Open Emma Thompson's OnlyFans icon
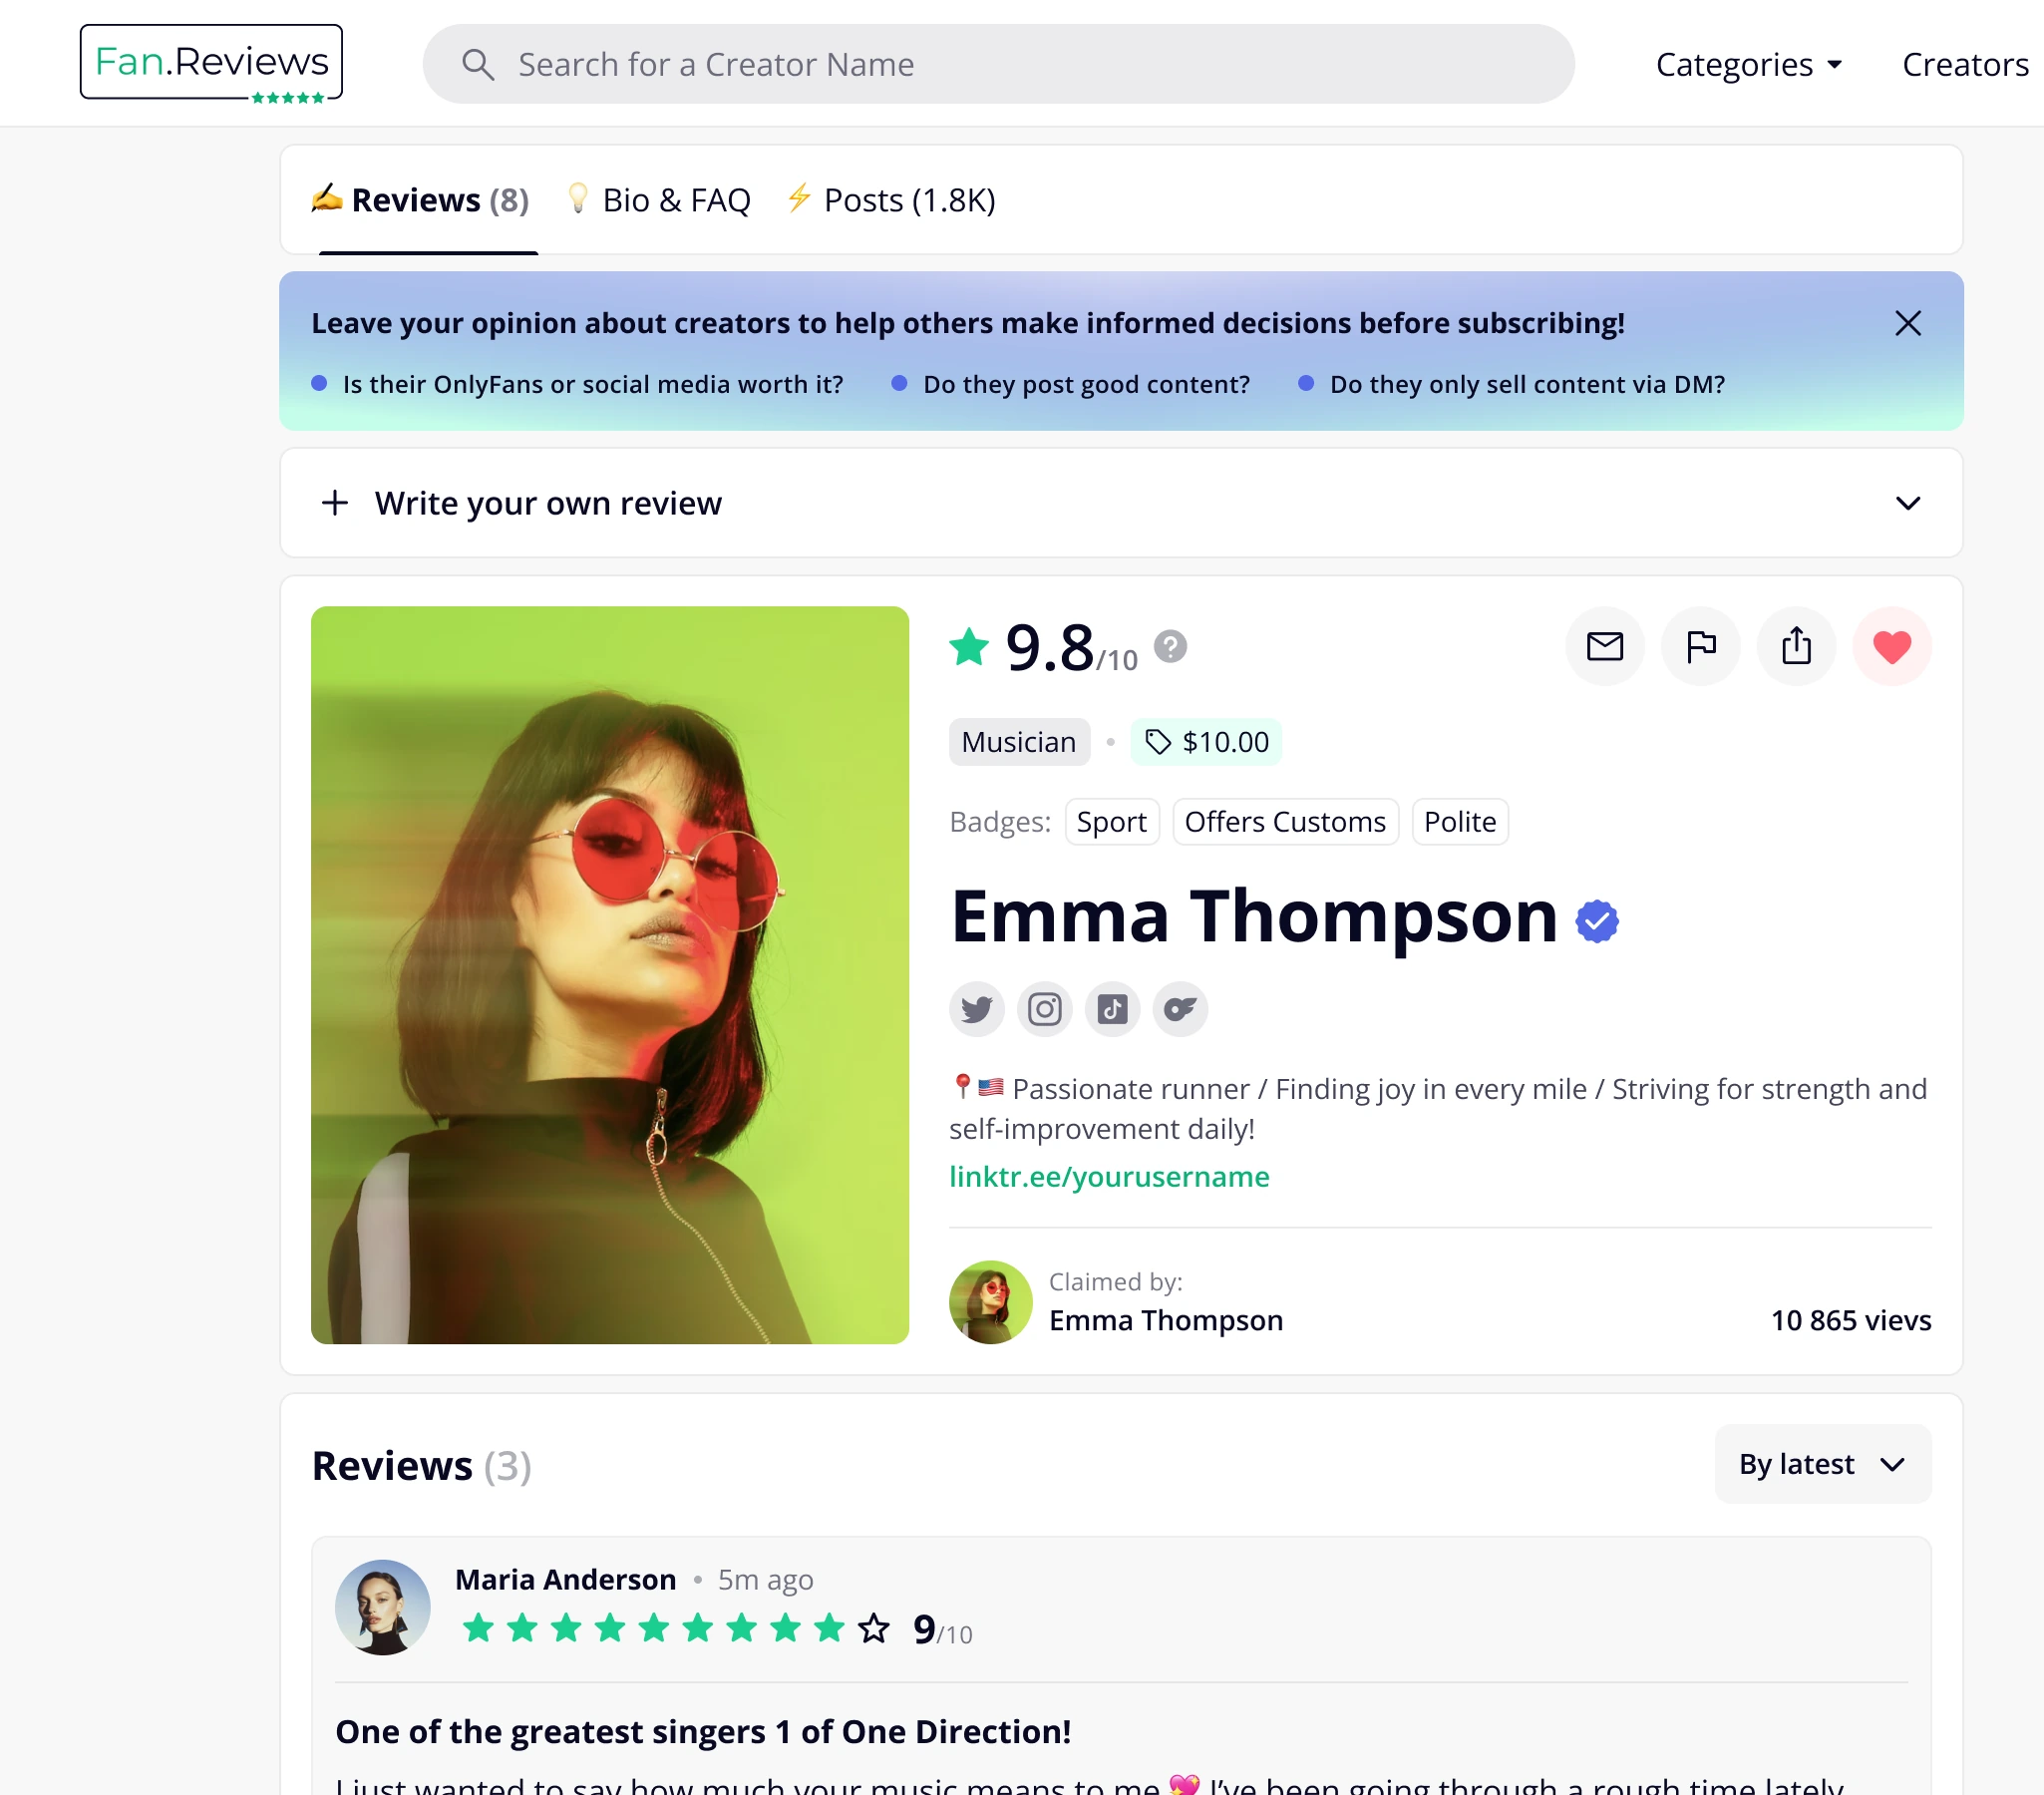The width and height of the screenshot is (2044, 1795). tap(1181, 1009)
